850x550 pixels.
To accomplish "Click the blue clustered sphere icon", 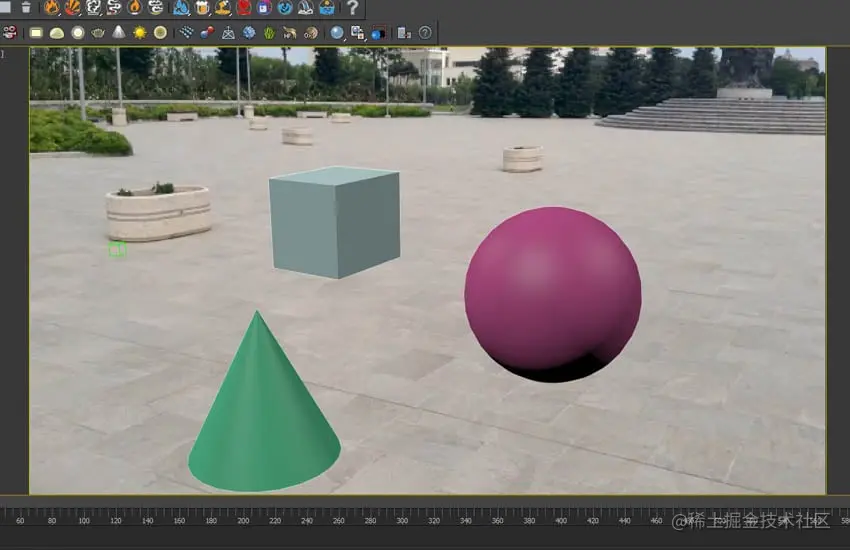I will [x=249, y=33].
